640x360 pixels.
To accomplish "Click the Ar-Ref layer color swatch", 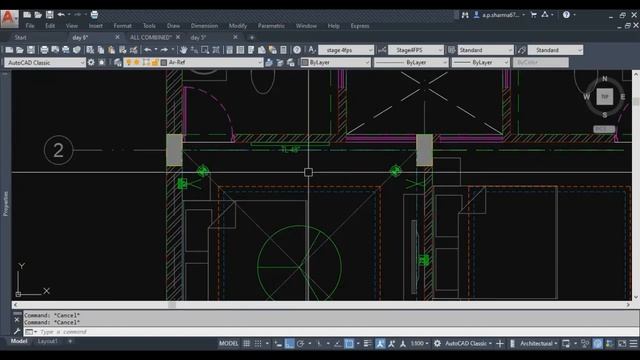I will click(164, 62).
